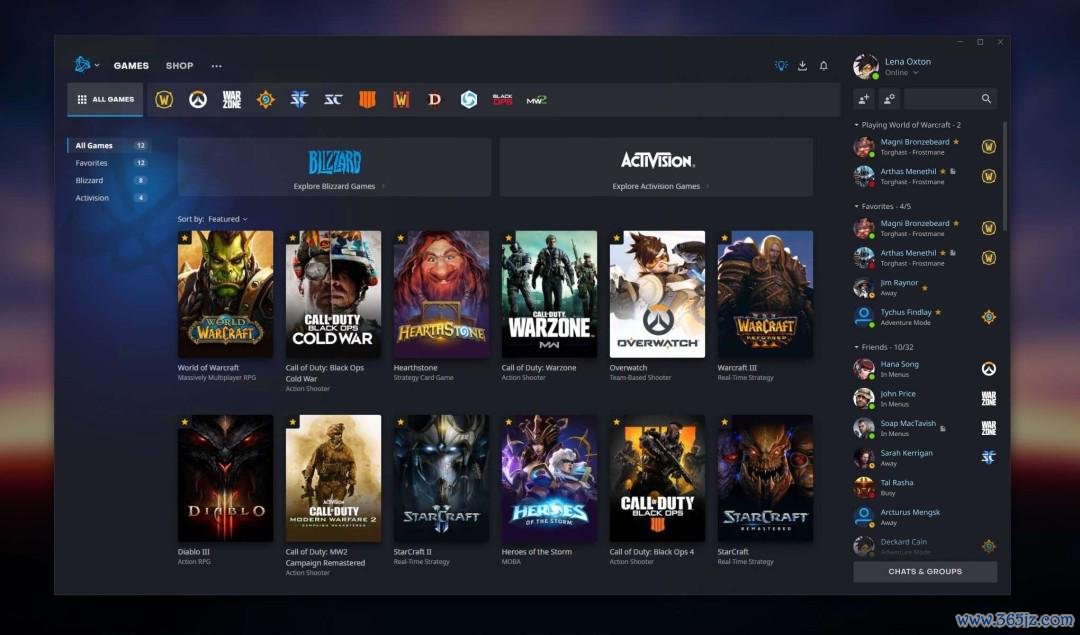This screenshot has height=635, width=1080.
Task: Click Hearthstone icon next to Tychus Findlay
Action: 988,317
